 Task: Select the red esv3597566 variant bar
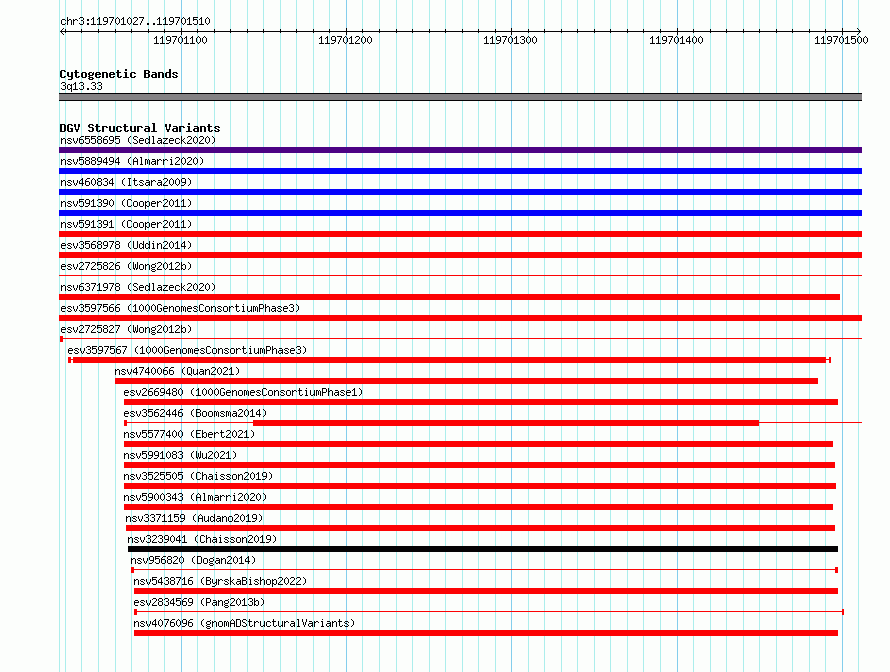[x=460, y=318]
